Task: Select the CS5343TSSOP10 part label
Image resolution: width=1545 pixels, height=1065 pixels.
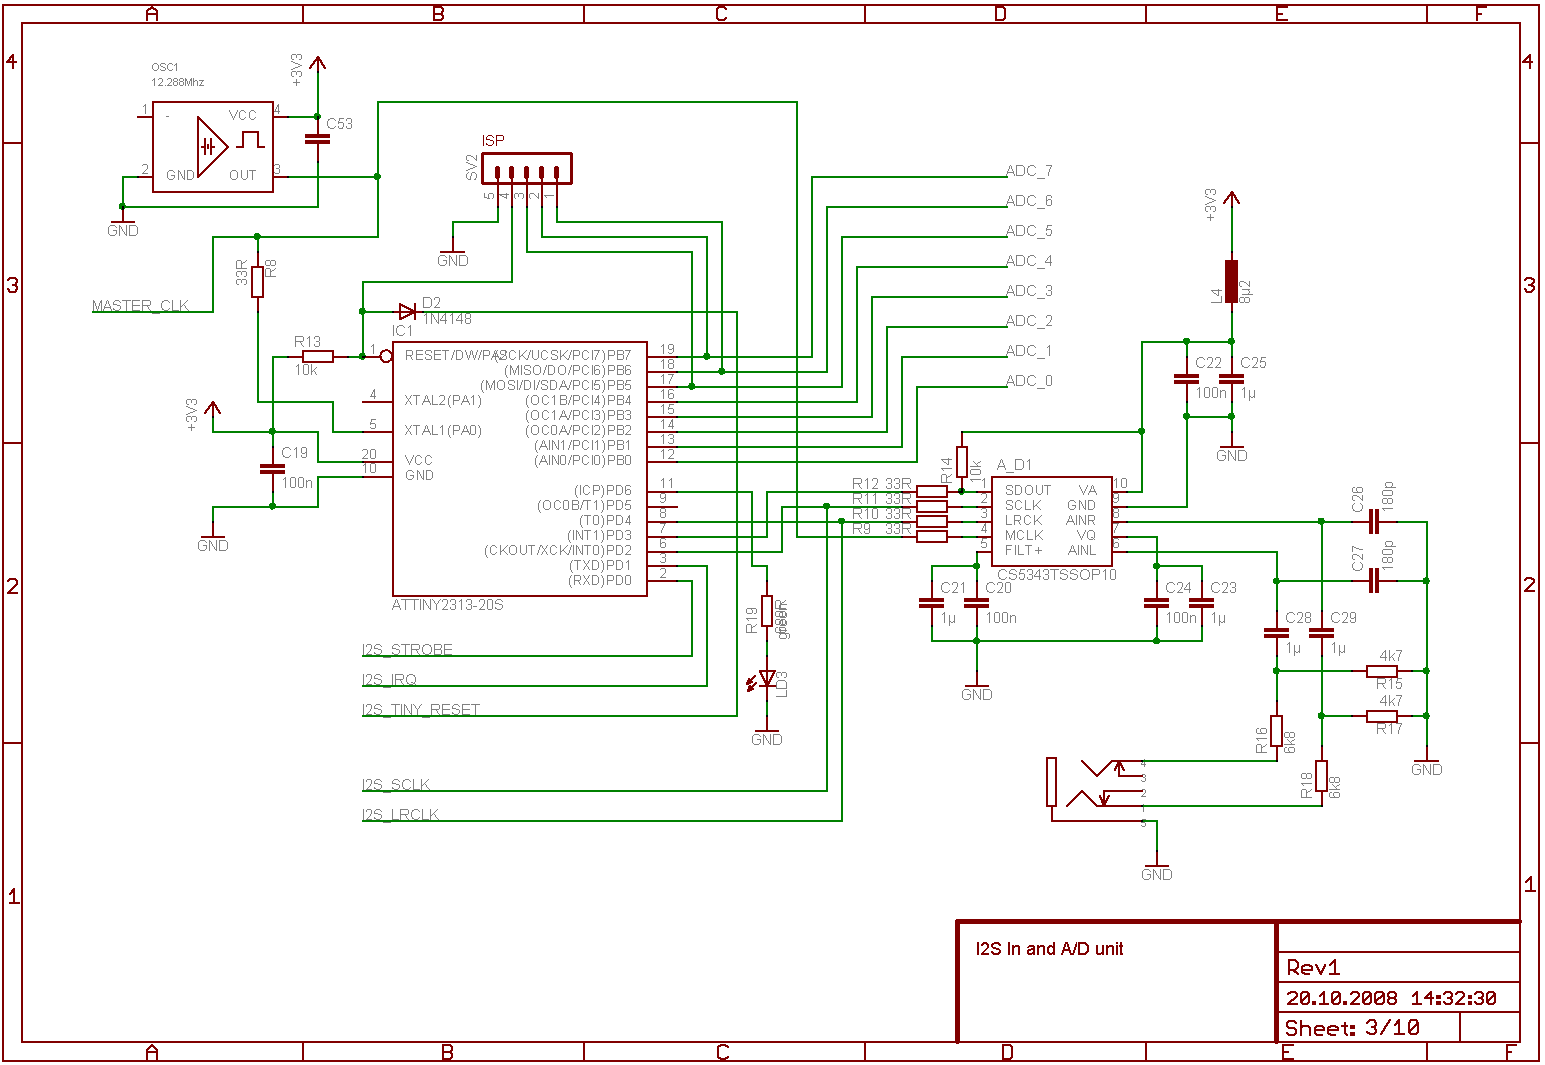Action: (x=1056, y=575)
